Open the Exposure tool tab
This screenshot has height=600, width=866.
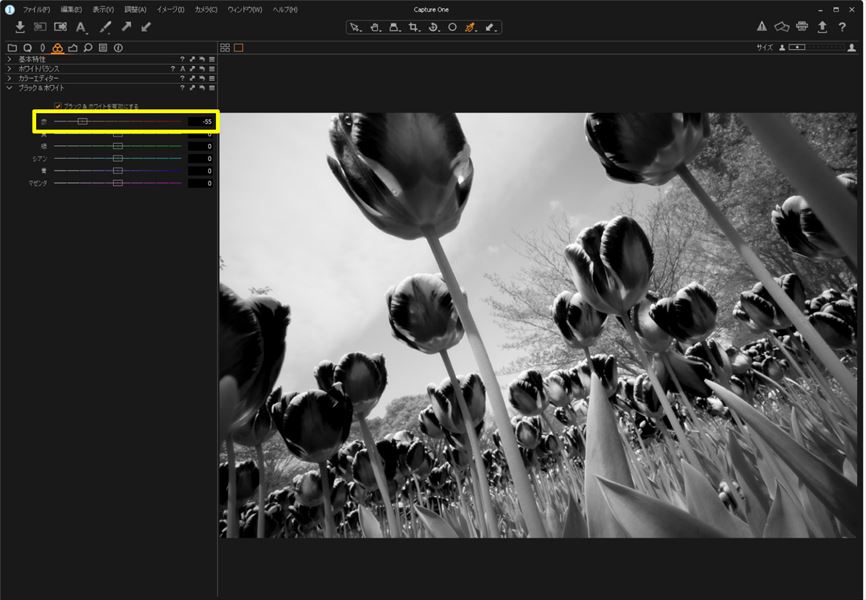pos(73,48)
